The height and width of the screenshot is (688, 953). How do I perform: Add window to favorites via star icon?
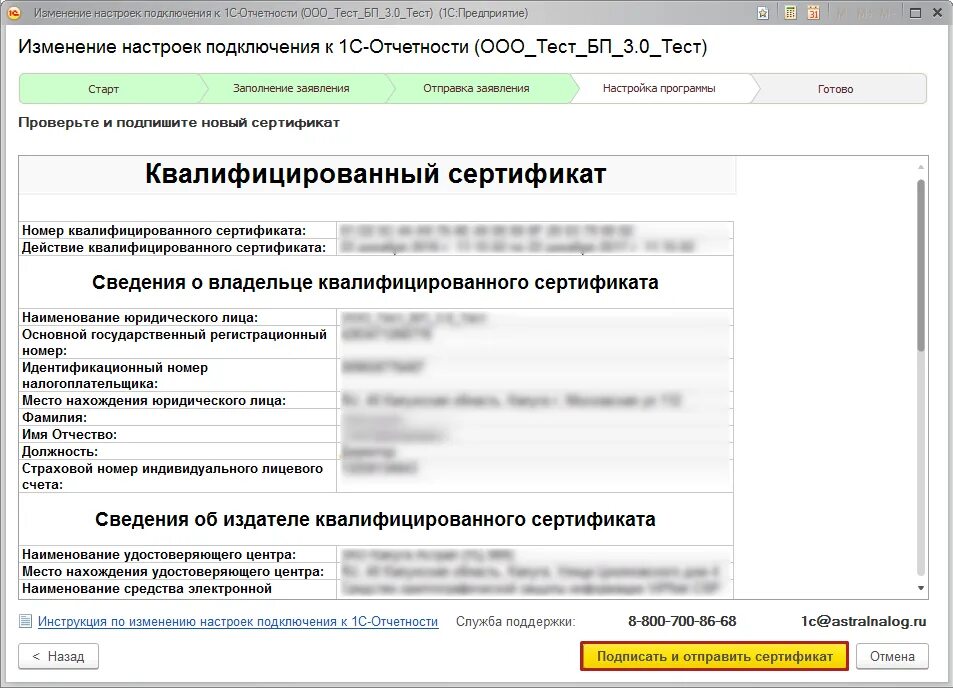pyautogui.click(x=763, y=13)
